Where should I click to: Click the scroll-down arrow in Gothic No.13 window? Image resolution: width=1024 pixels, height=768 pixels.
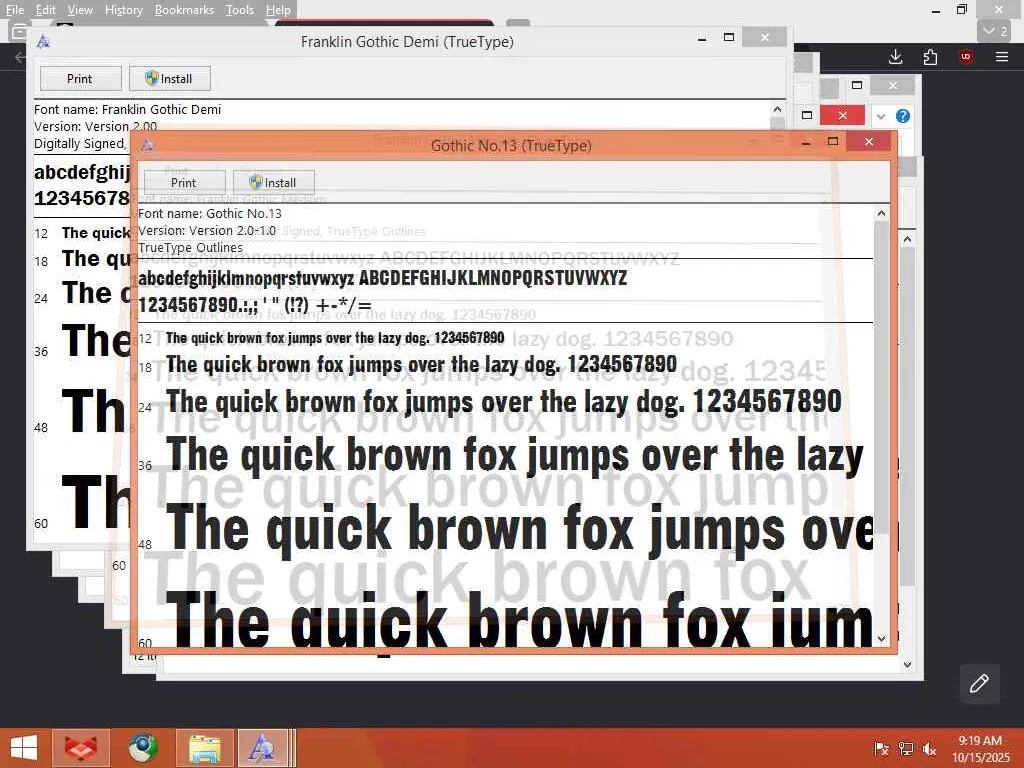(882, 639)
